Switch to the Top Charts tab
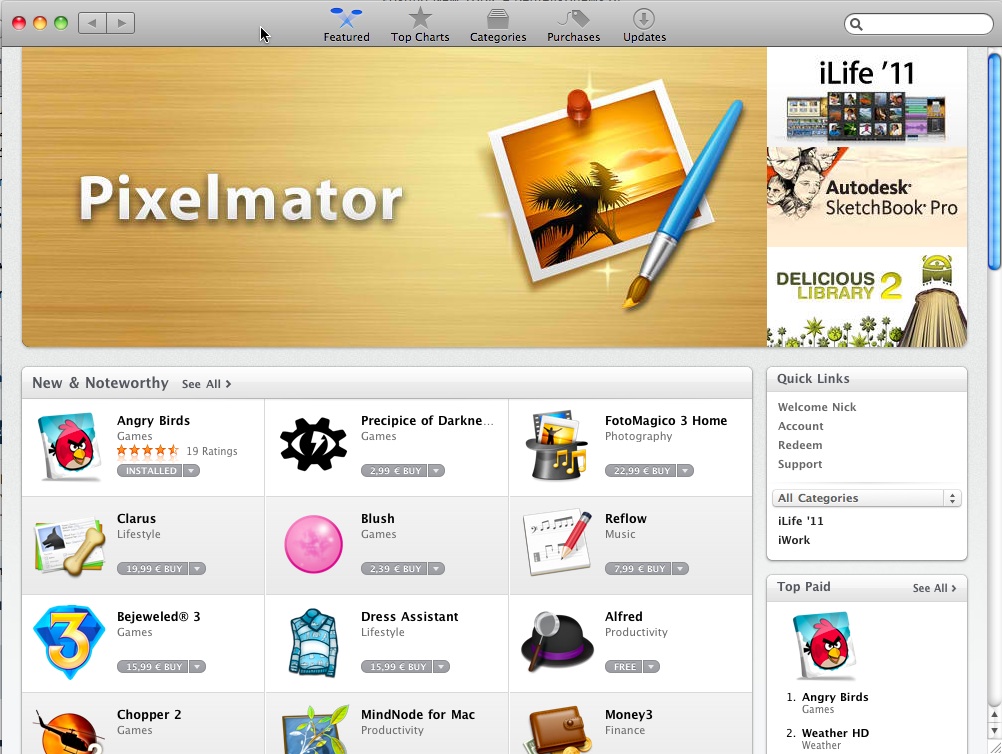Screen dimensions: 1002x754 (x=420, y=25)
